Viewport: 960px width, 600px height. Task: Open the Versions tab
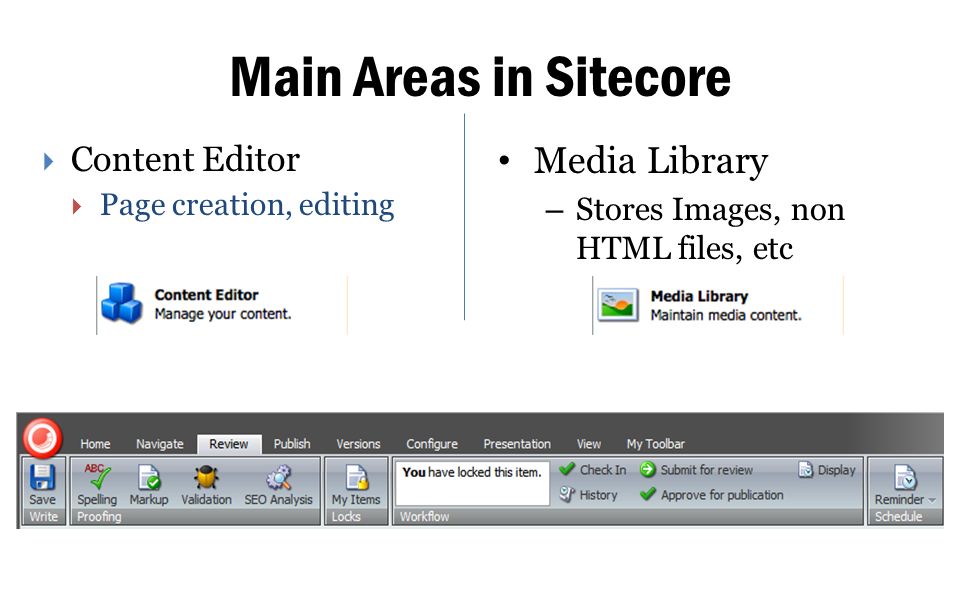point(358,444)
